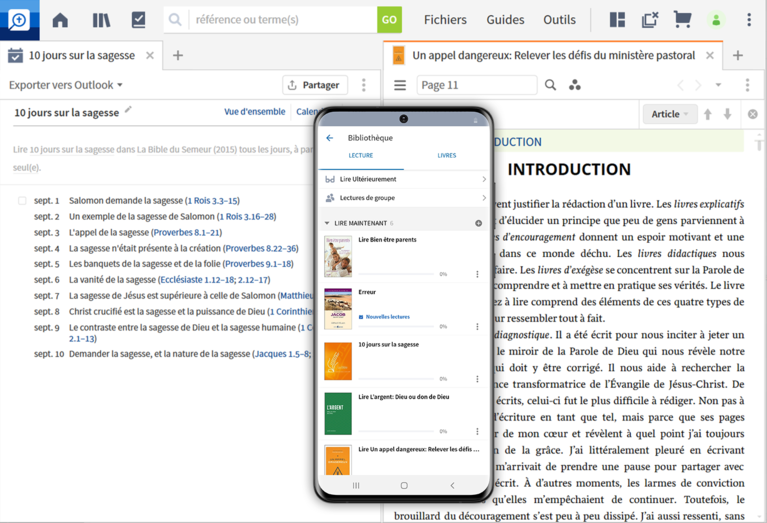Navigate to previous article up arrow
Viewport: 767px width, 523px height.
click(707, 114)
